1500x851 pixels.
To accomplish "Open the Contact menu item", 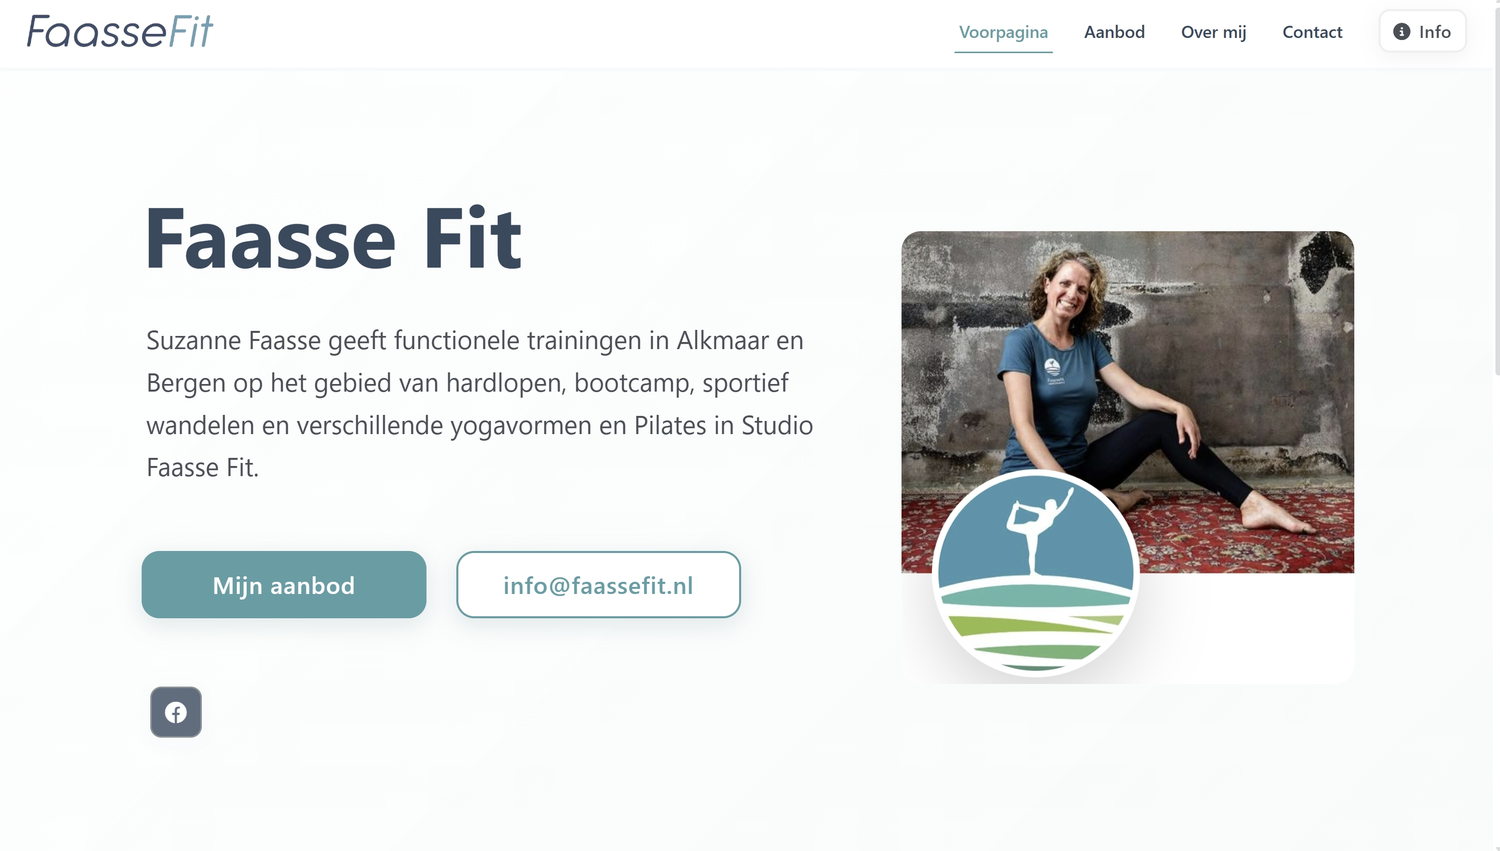I will click(1312, 32).
